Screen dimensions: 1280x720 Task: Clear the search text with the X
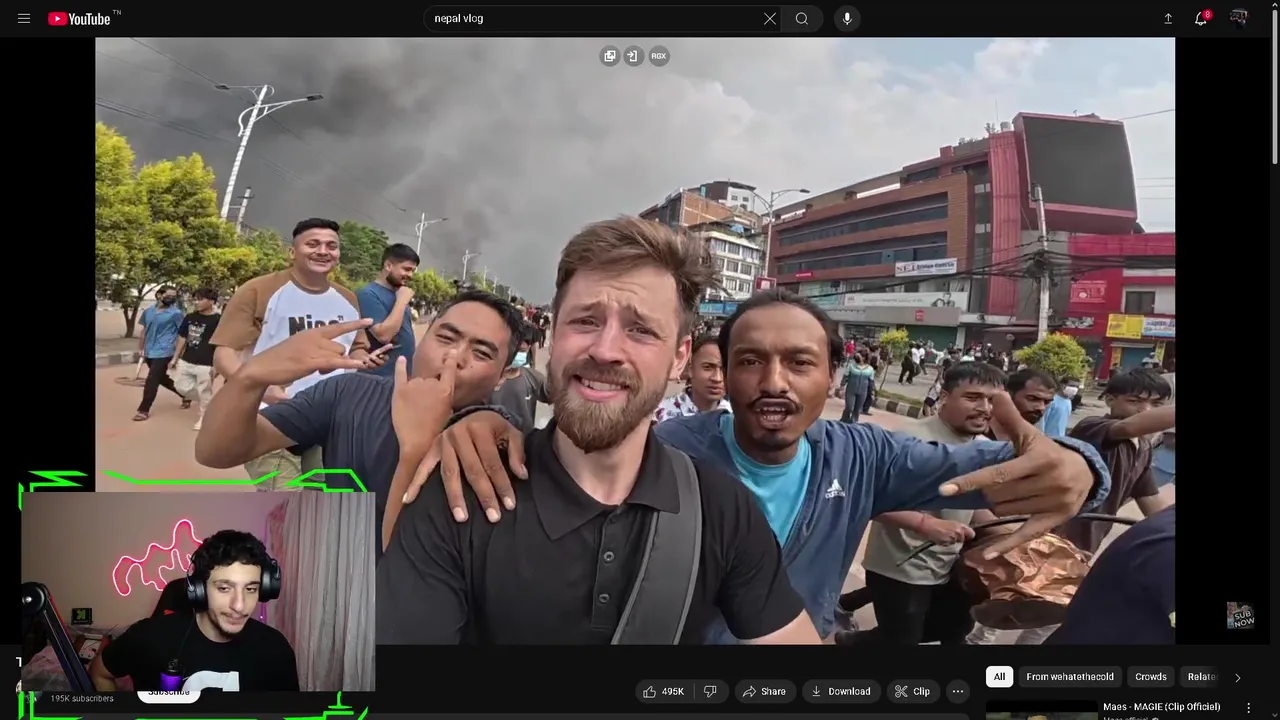click(x=770, y=18)
